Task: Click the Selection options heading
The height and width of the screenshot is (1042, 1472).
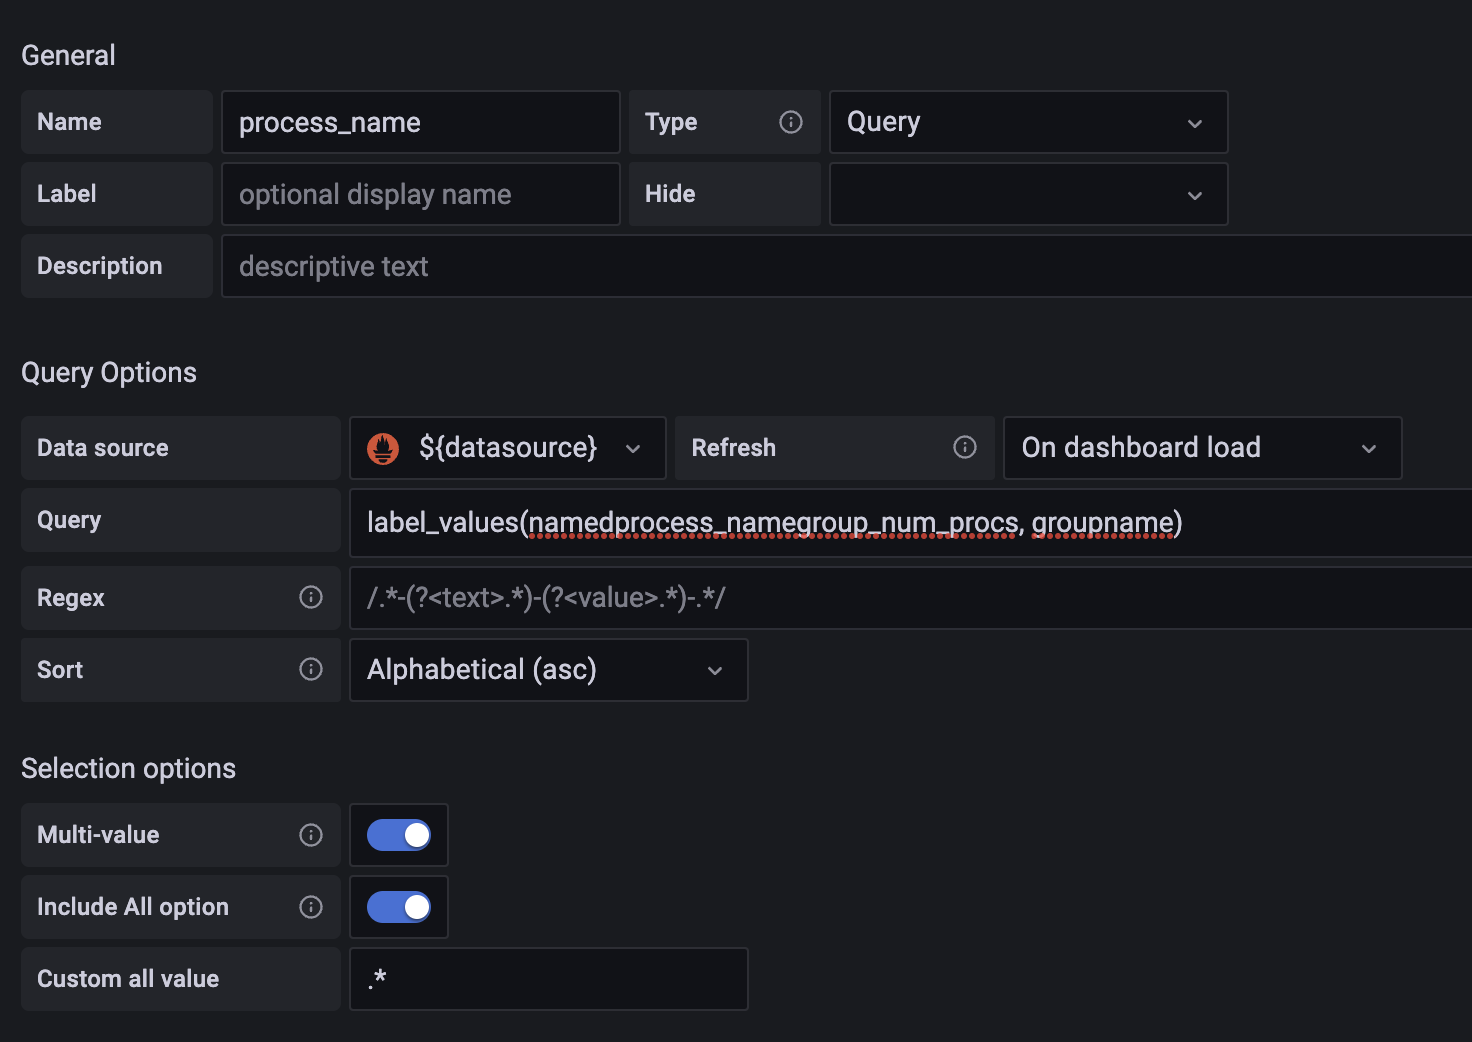Action: pos(128,768)
